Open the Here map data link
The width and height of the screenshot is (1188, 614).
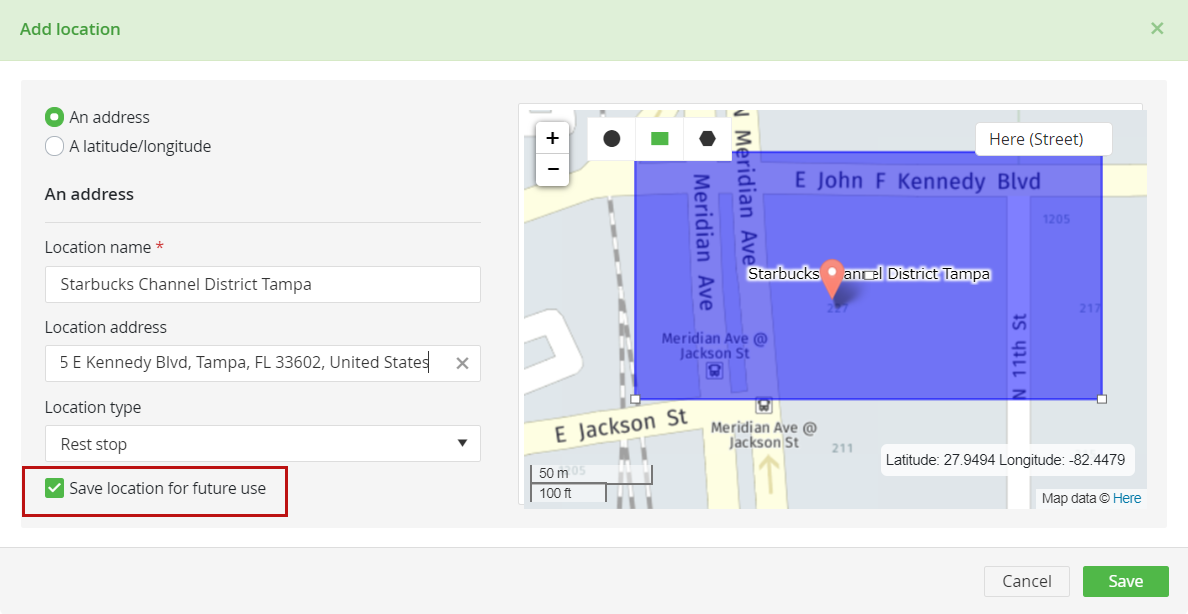pyautogui.click(x=1127, y=498)
